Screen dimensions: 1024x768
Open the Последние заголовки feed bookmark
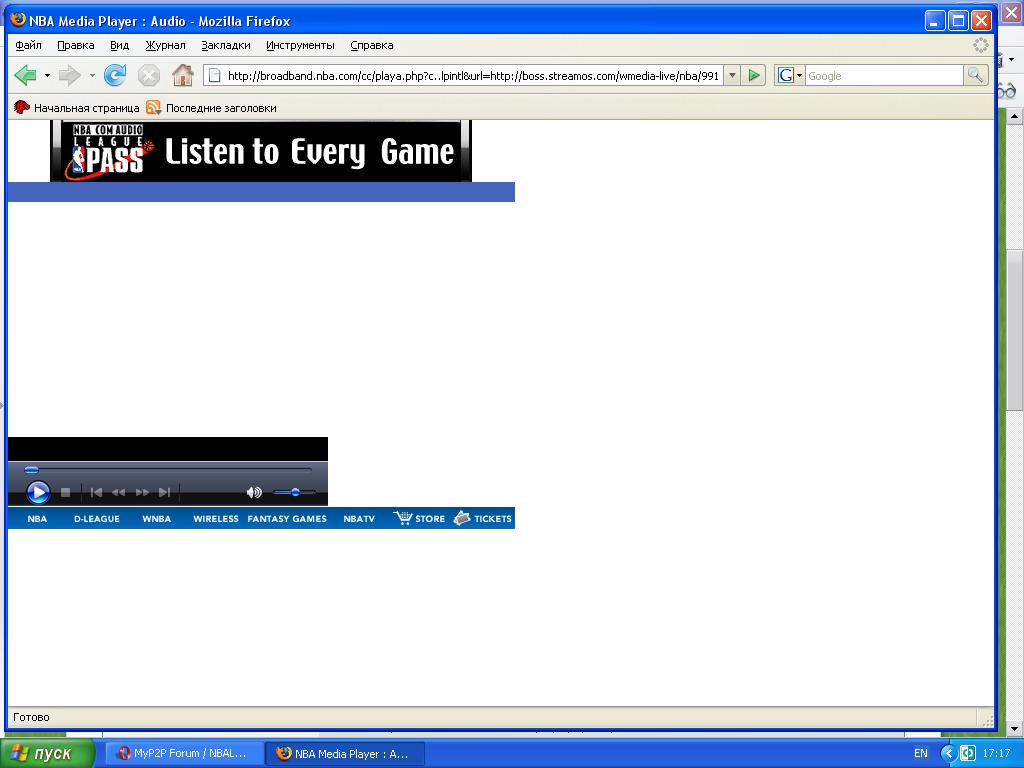point(212,108)
